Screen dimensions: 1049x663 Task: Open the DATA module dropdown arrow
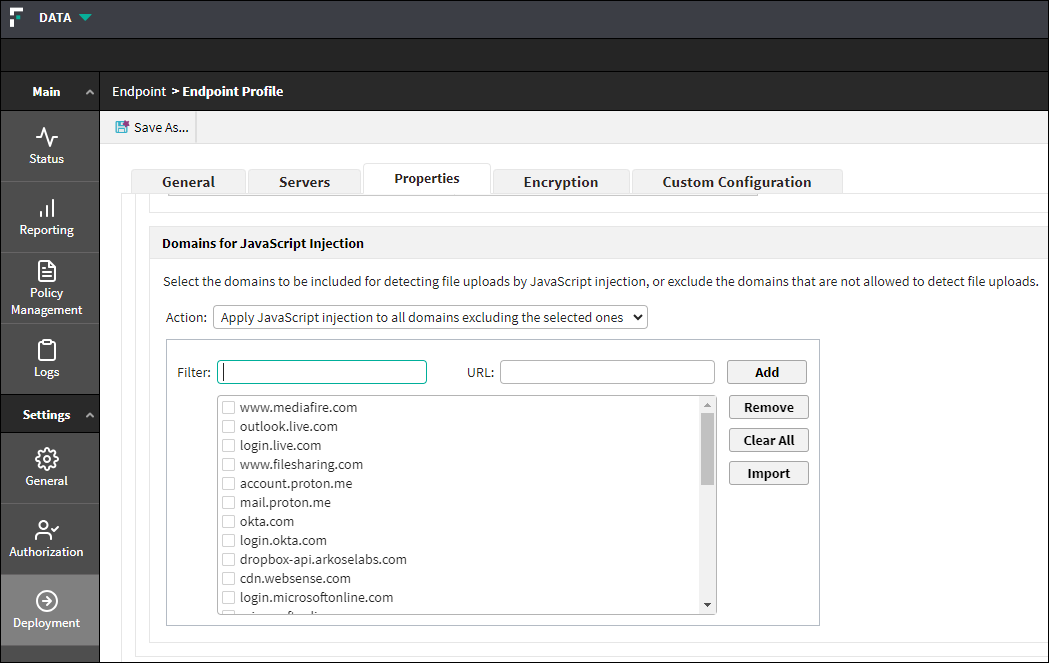click(85, 18)
